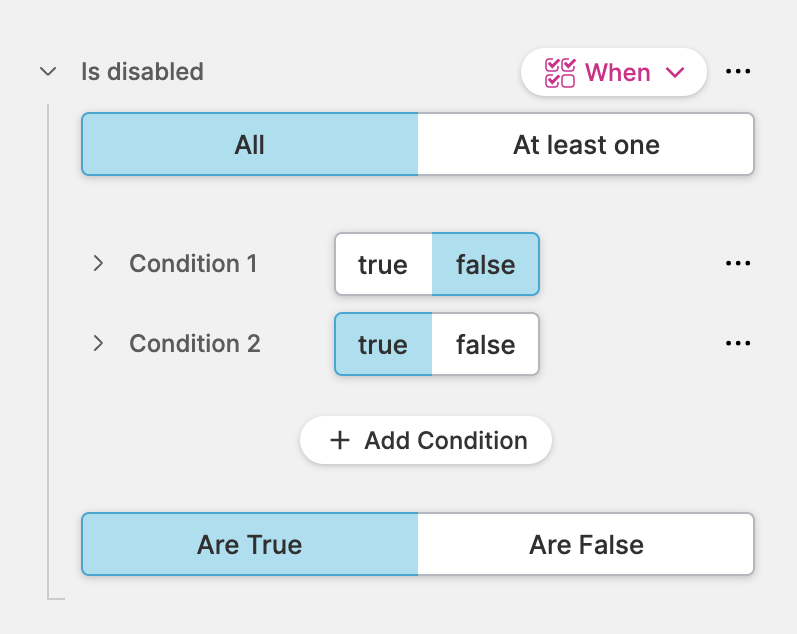Viewport: 797px width, 634px height.
Task: Collapse the Is disabled section
Action: coord(47,72)
